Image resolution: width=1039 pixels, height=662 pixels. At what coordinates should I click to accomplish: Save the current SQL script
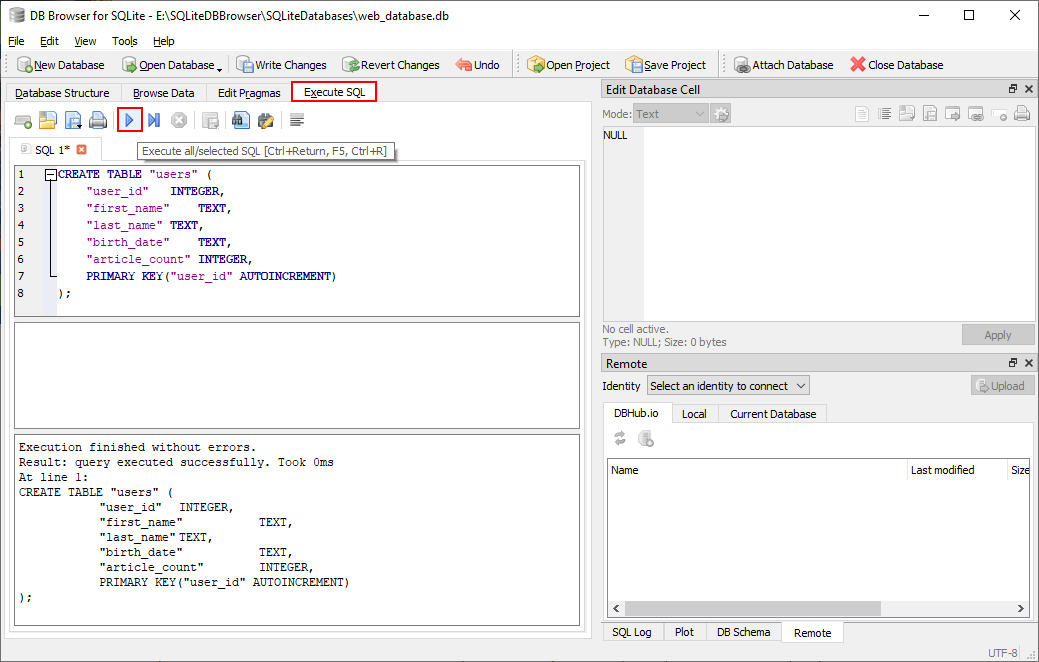coord(72,120)
